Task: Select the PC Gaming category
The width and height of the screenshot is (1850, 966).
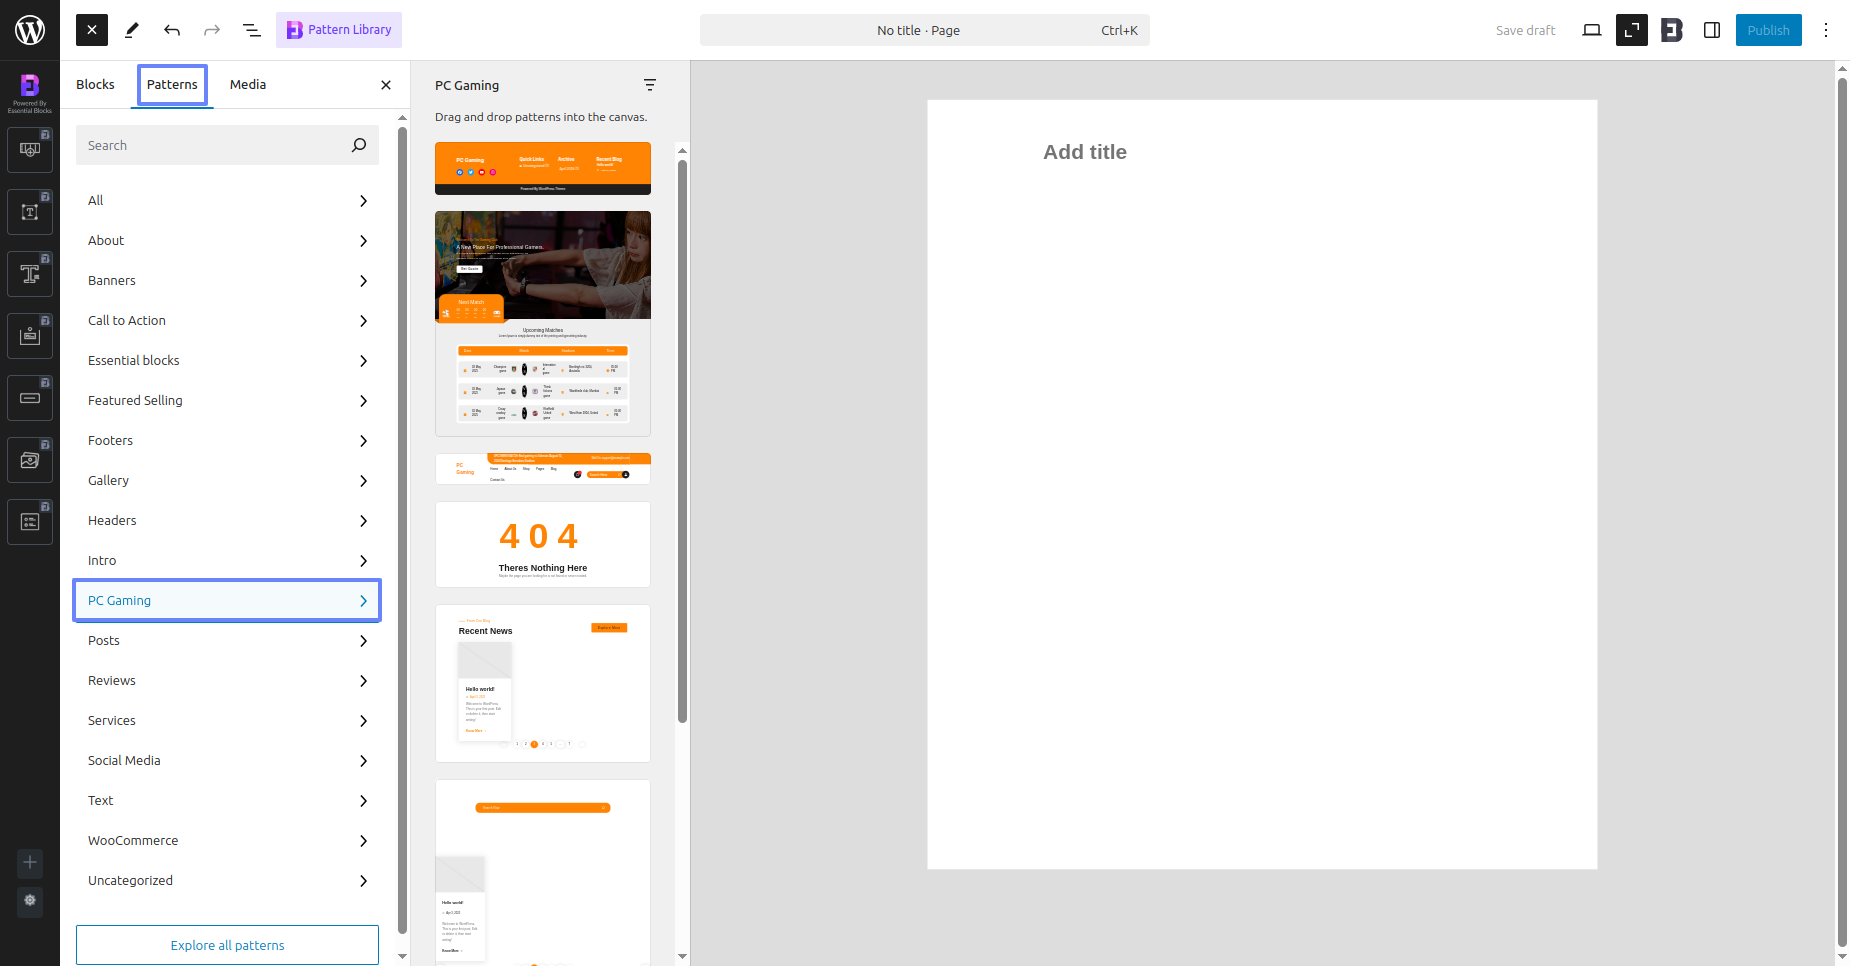Action: [227, 601]
